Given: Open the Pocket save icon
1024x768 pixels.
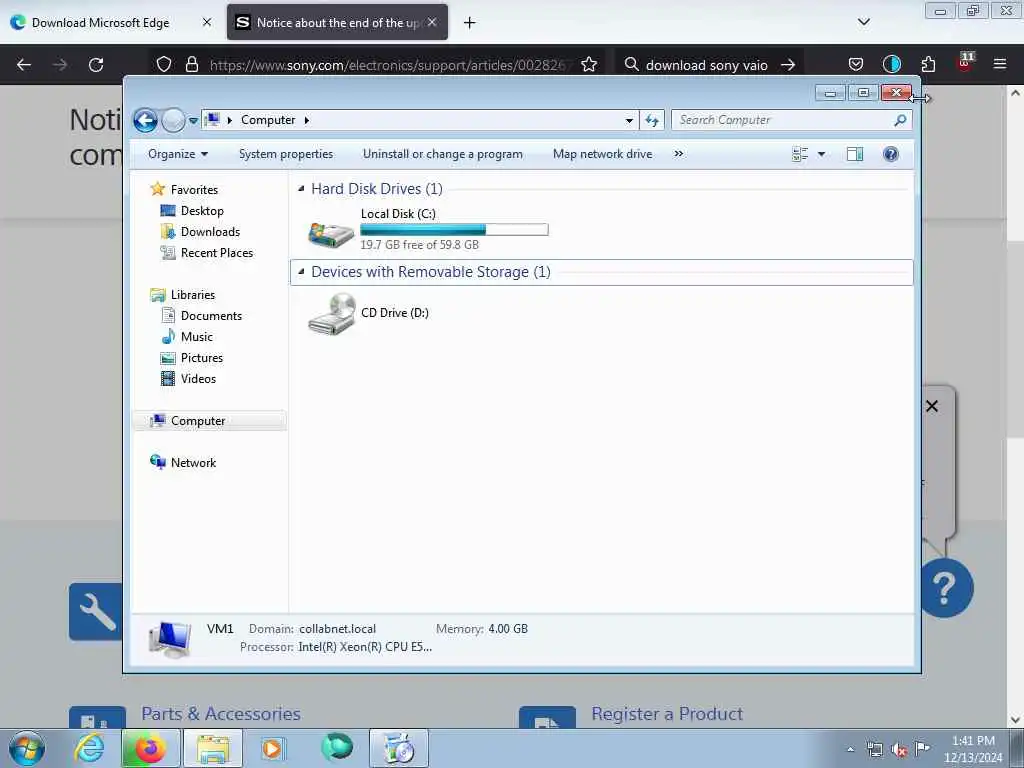Looking at the screenshot, I should tap(856, 65).
